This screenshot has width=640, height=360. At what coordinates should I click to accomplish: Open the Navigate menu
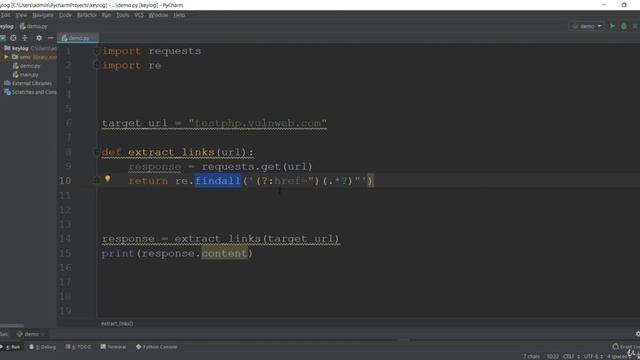pos(42,15)
